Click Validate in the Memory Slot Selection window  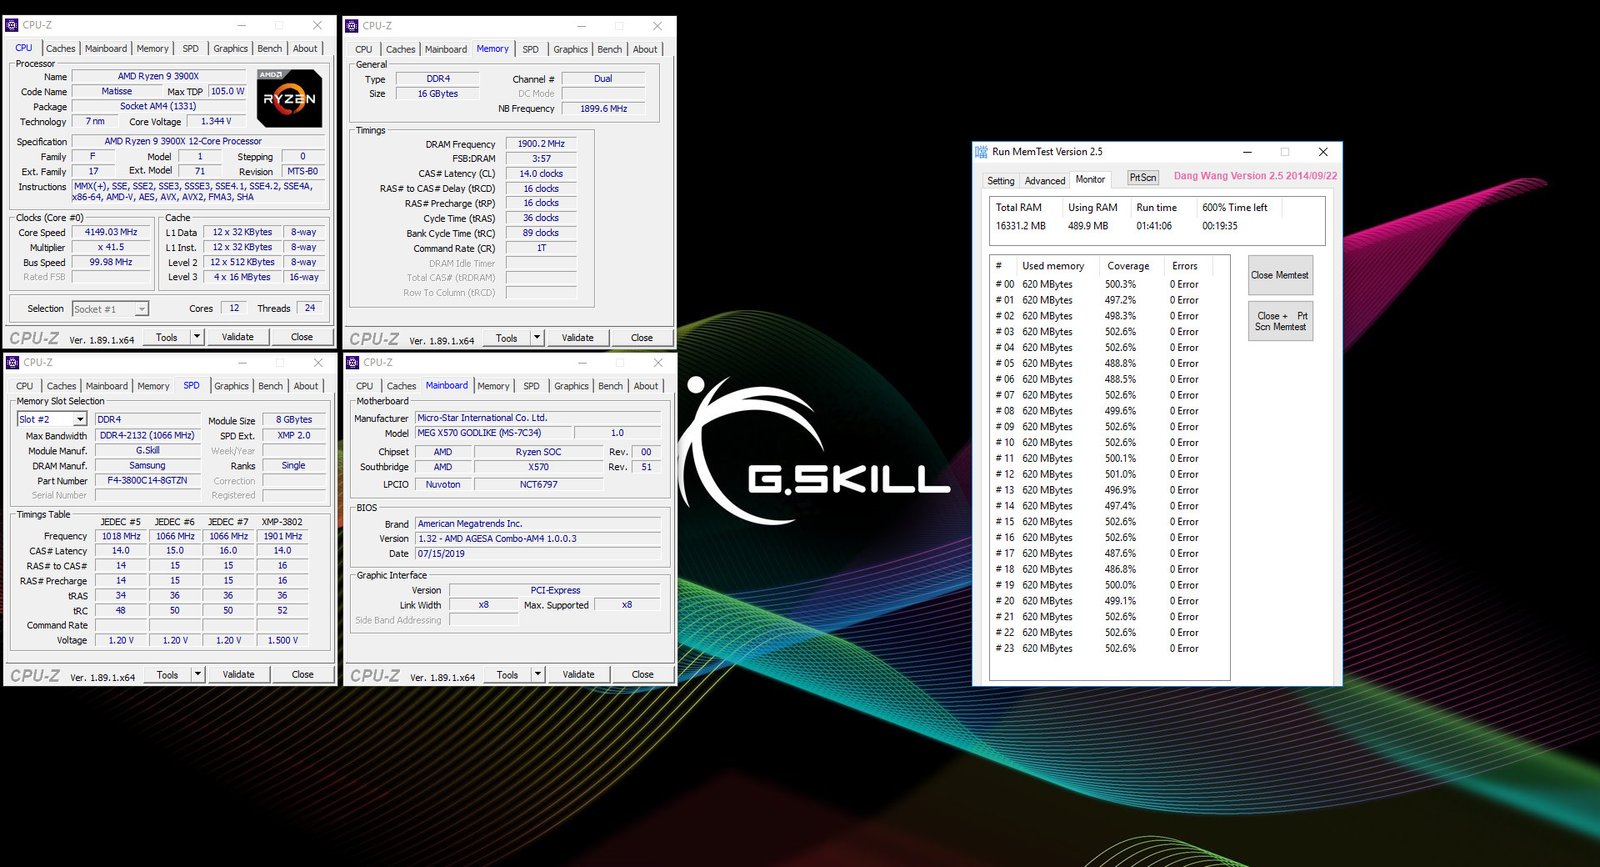pyautogui.click(x=238, y=674)
